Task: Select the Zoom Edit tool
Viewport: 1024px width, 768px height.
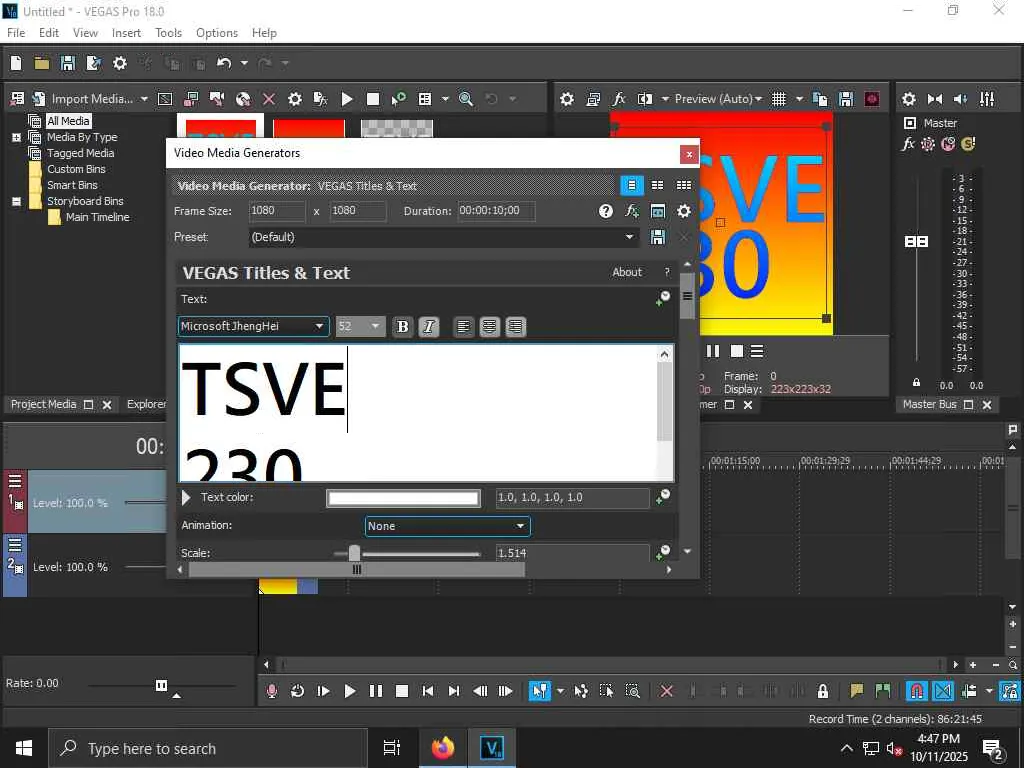Action: 632,691
